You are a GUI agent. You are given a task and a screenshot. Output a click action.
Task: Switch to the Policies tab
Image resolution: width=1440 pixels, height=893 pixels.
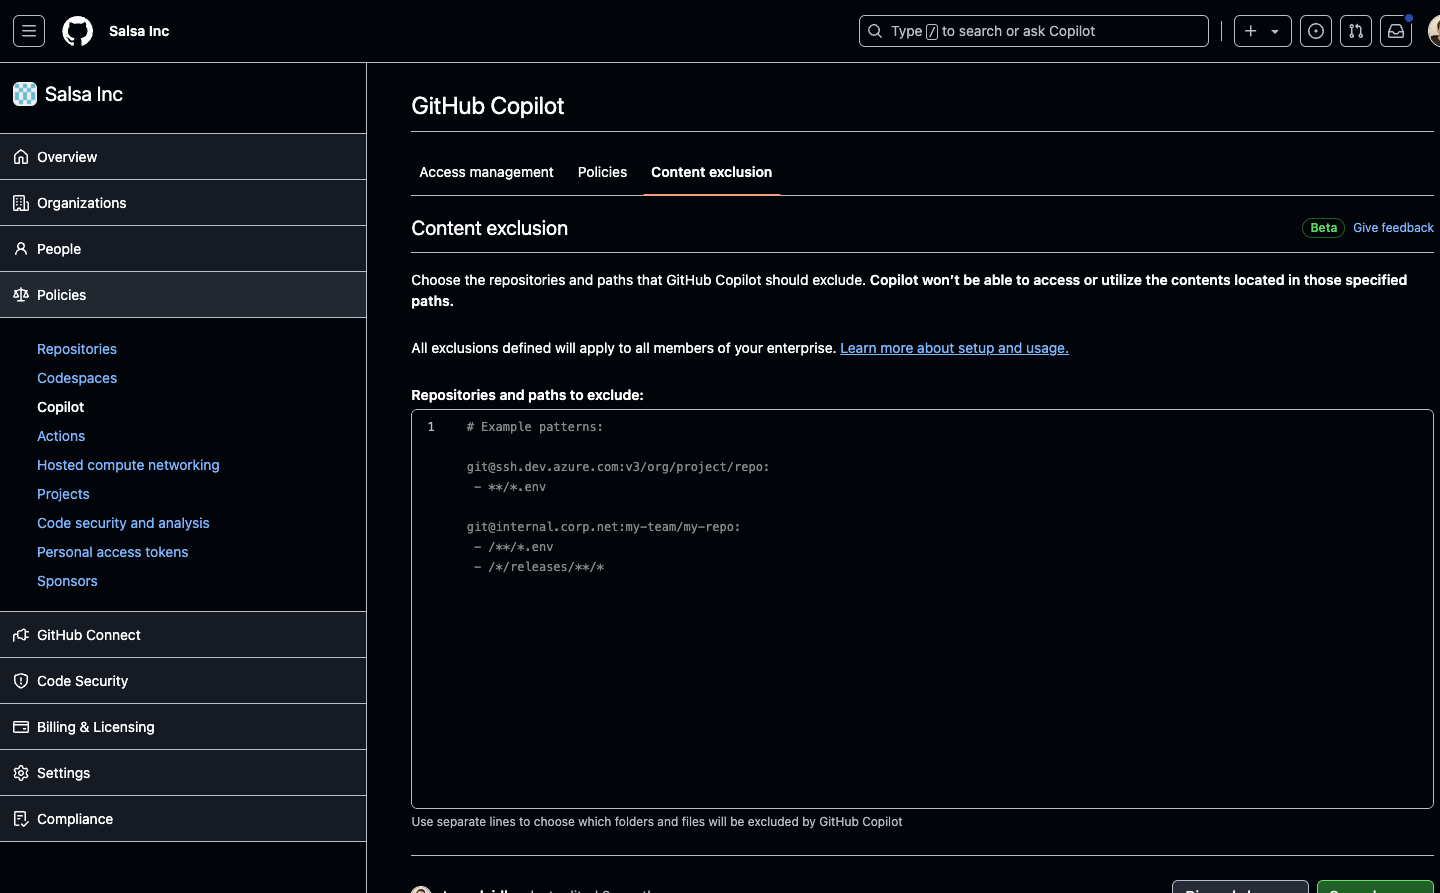click(602, 172)
